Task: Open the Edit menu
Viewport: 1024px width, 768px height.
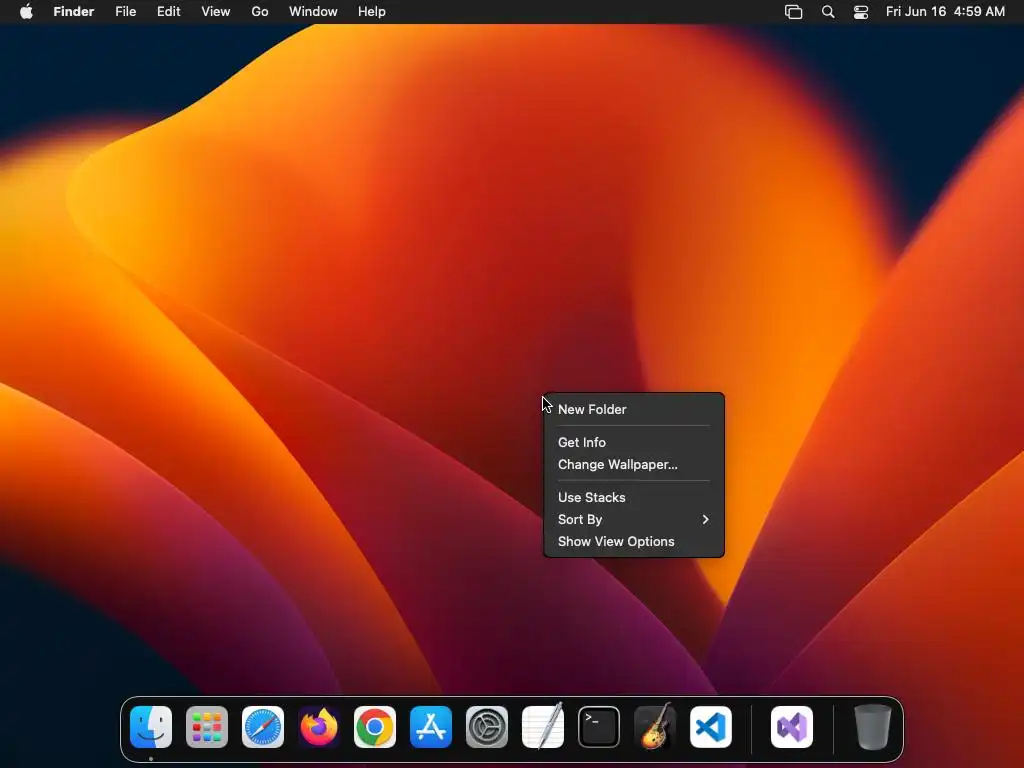Action: [x=168, y=12]
